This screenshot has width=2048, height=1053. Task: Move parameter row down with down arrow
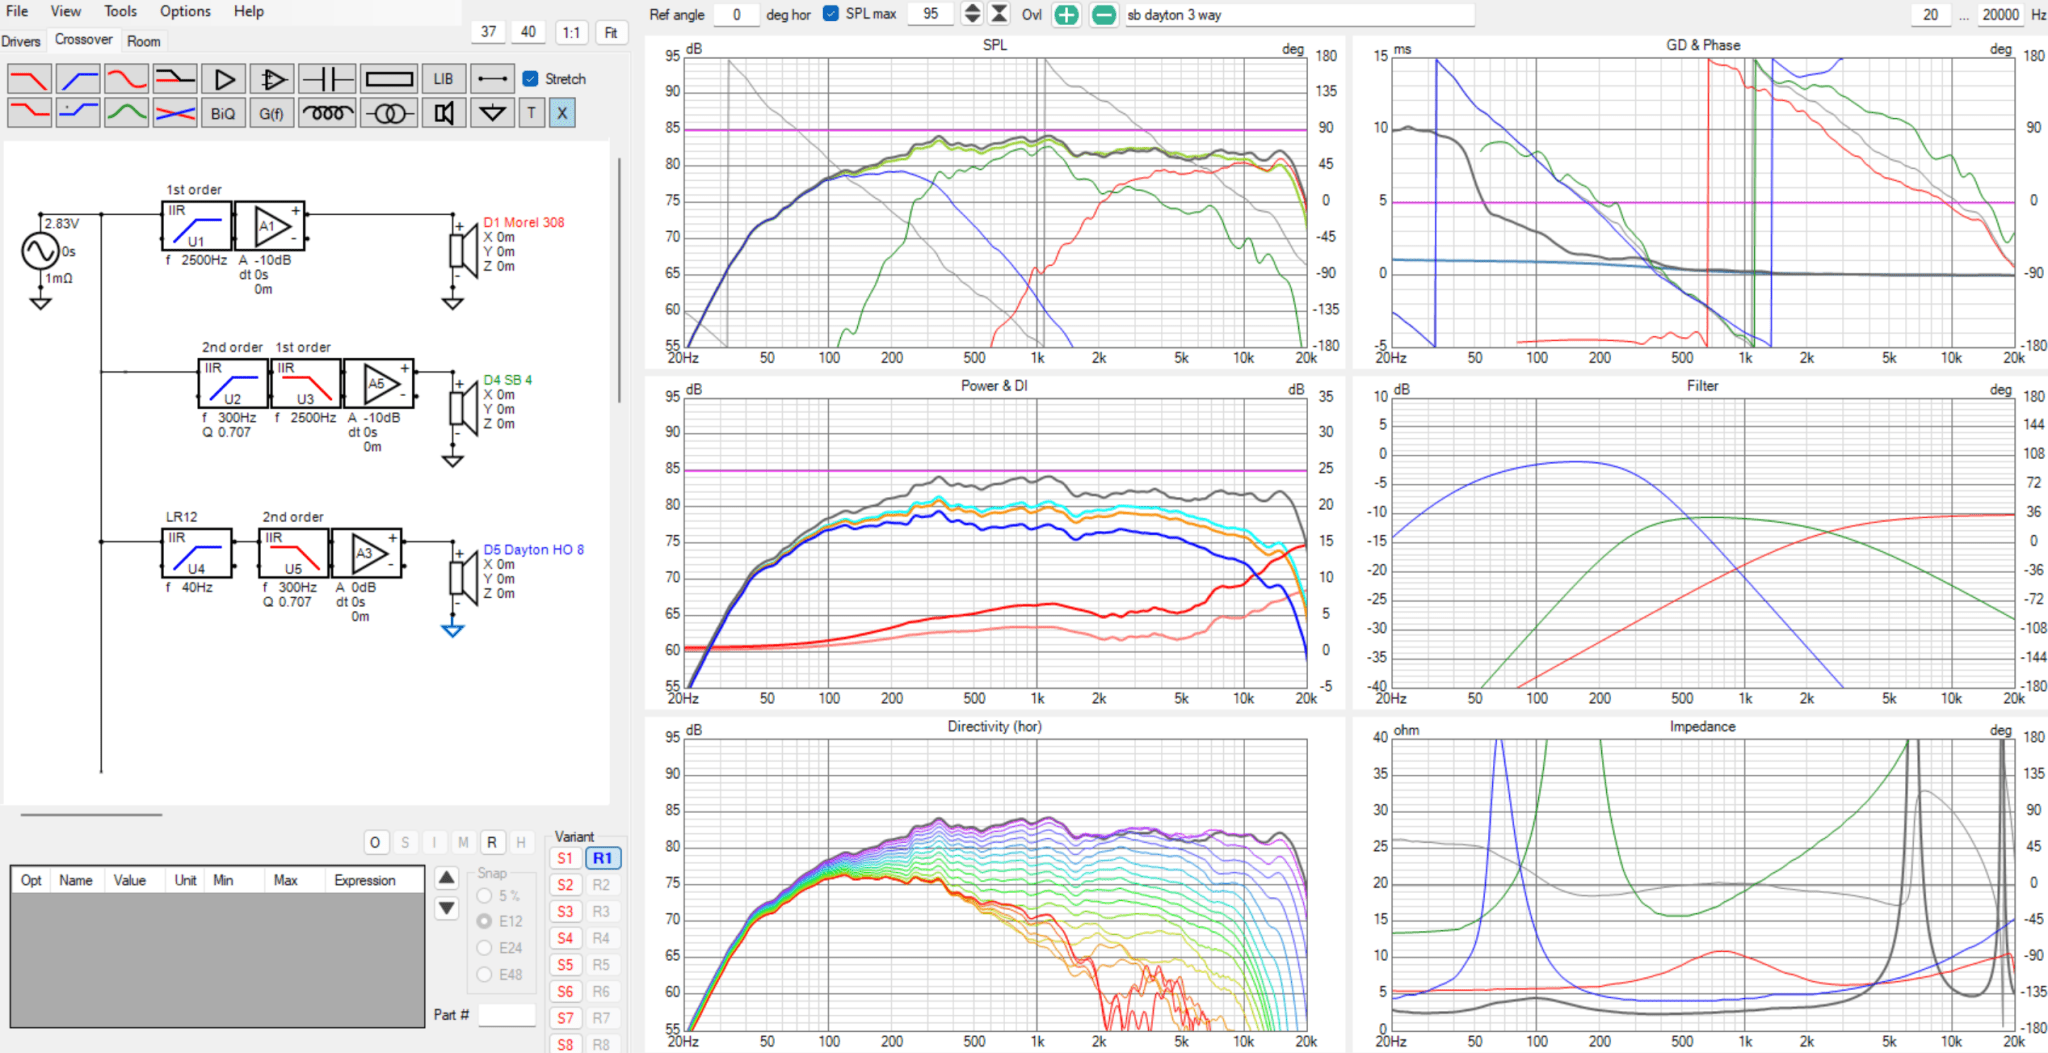[447, 908]
